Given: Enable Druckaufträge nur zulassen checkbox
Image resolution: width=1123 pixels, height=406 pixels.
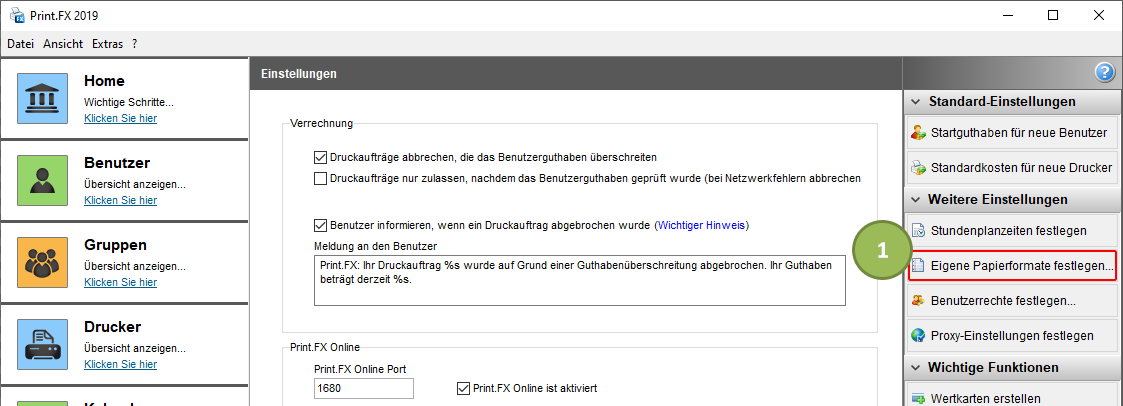Looking at the screenshot, I should pos(320,178).
